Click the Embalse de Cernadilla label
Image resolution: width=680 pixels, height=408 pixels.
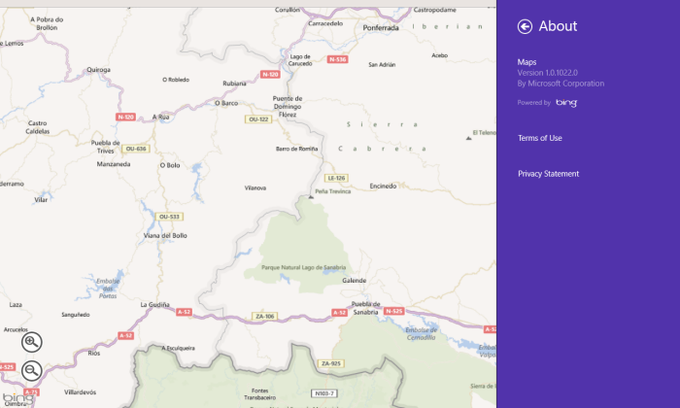(x=421, y=333)
